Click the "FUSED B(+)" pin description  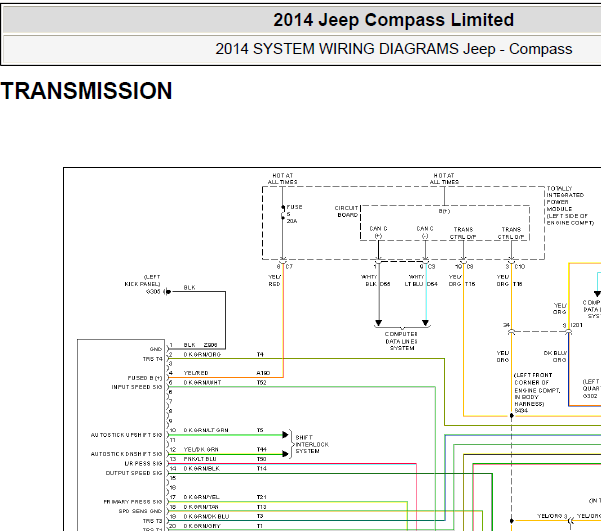tap(145, 378)
